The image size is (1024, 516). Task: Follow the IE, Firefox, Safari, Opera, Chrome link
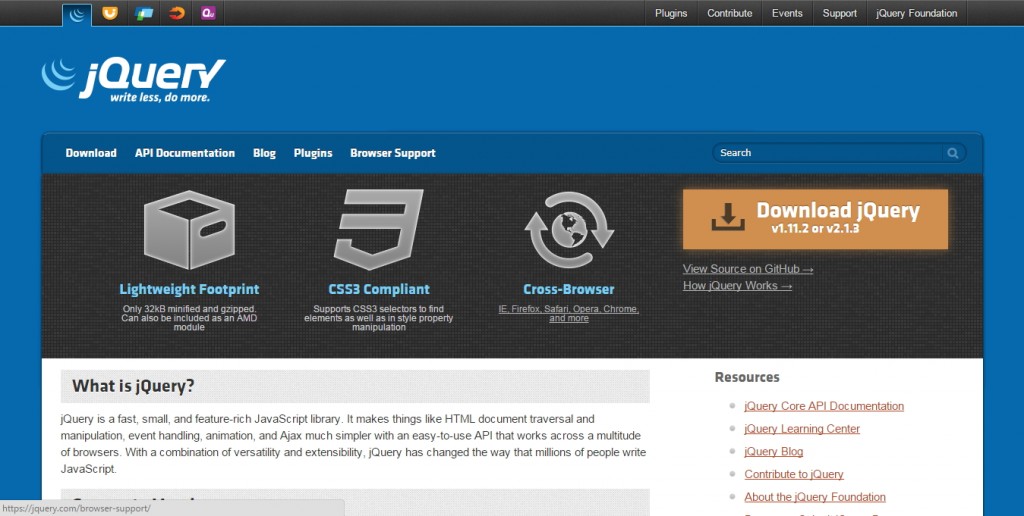pos(569,313)
